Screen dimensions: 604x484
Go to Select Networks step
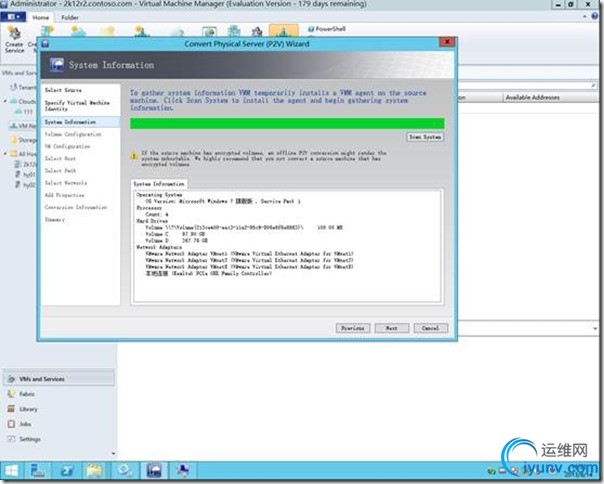(66, 183)
